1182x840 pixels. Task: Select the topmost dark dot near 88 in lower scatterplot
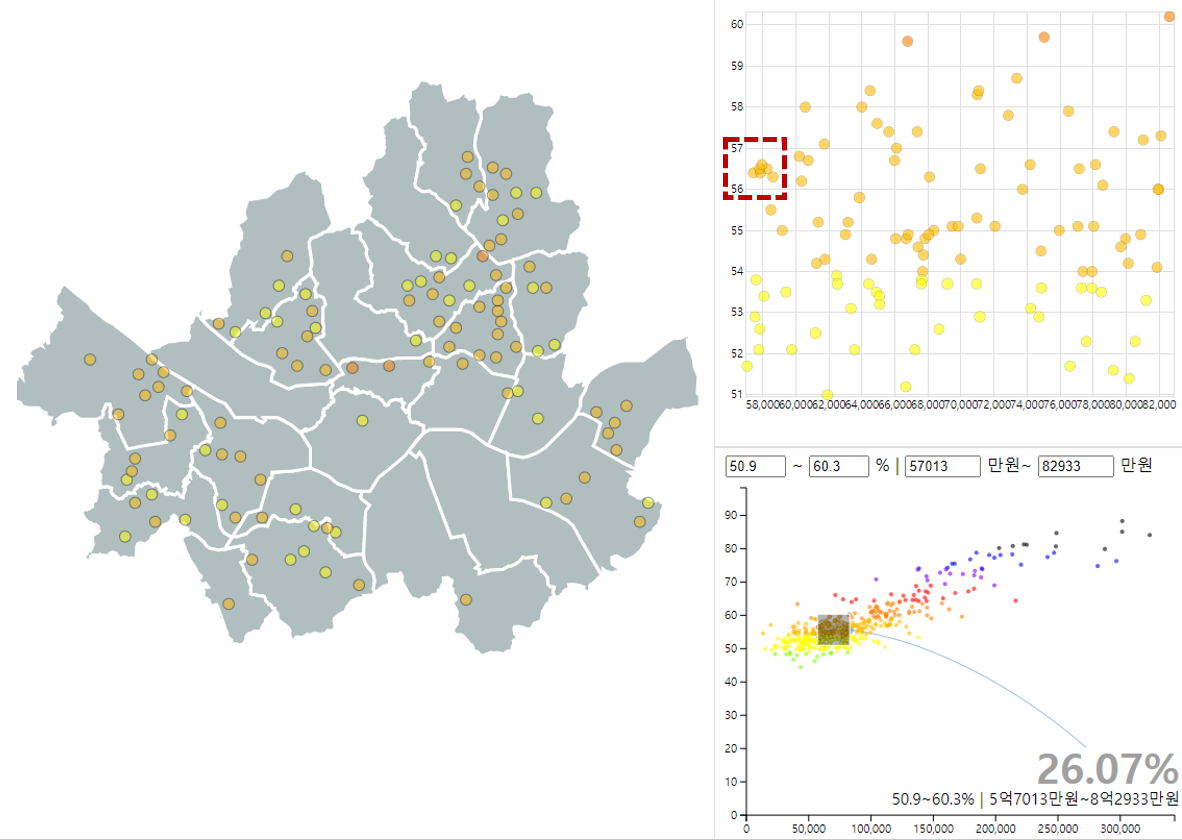coord(1122,521)
